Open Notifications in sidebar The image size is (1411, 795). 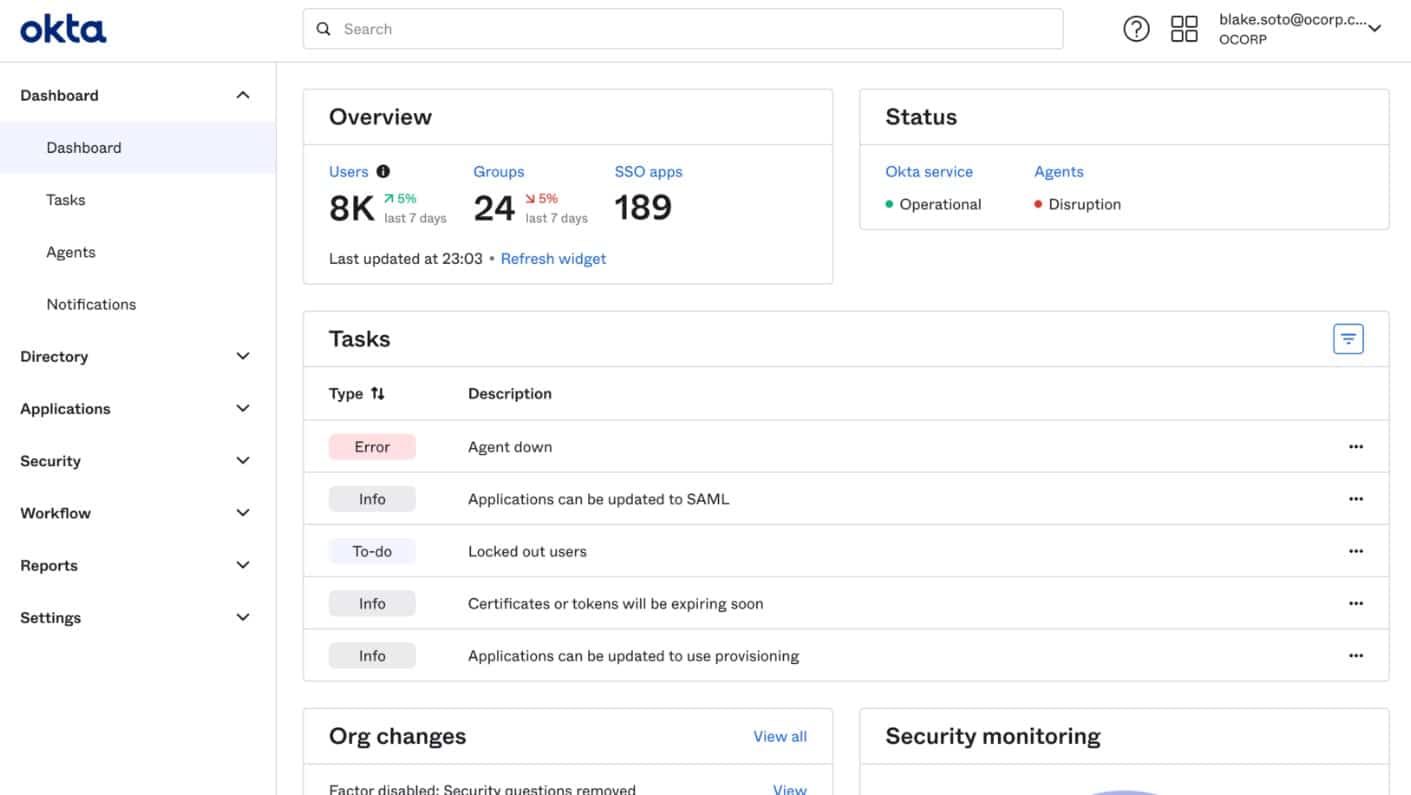91,304
